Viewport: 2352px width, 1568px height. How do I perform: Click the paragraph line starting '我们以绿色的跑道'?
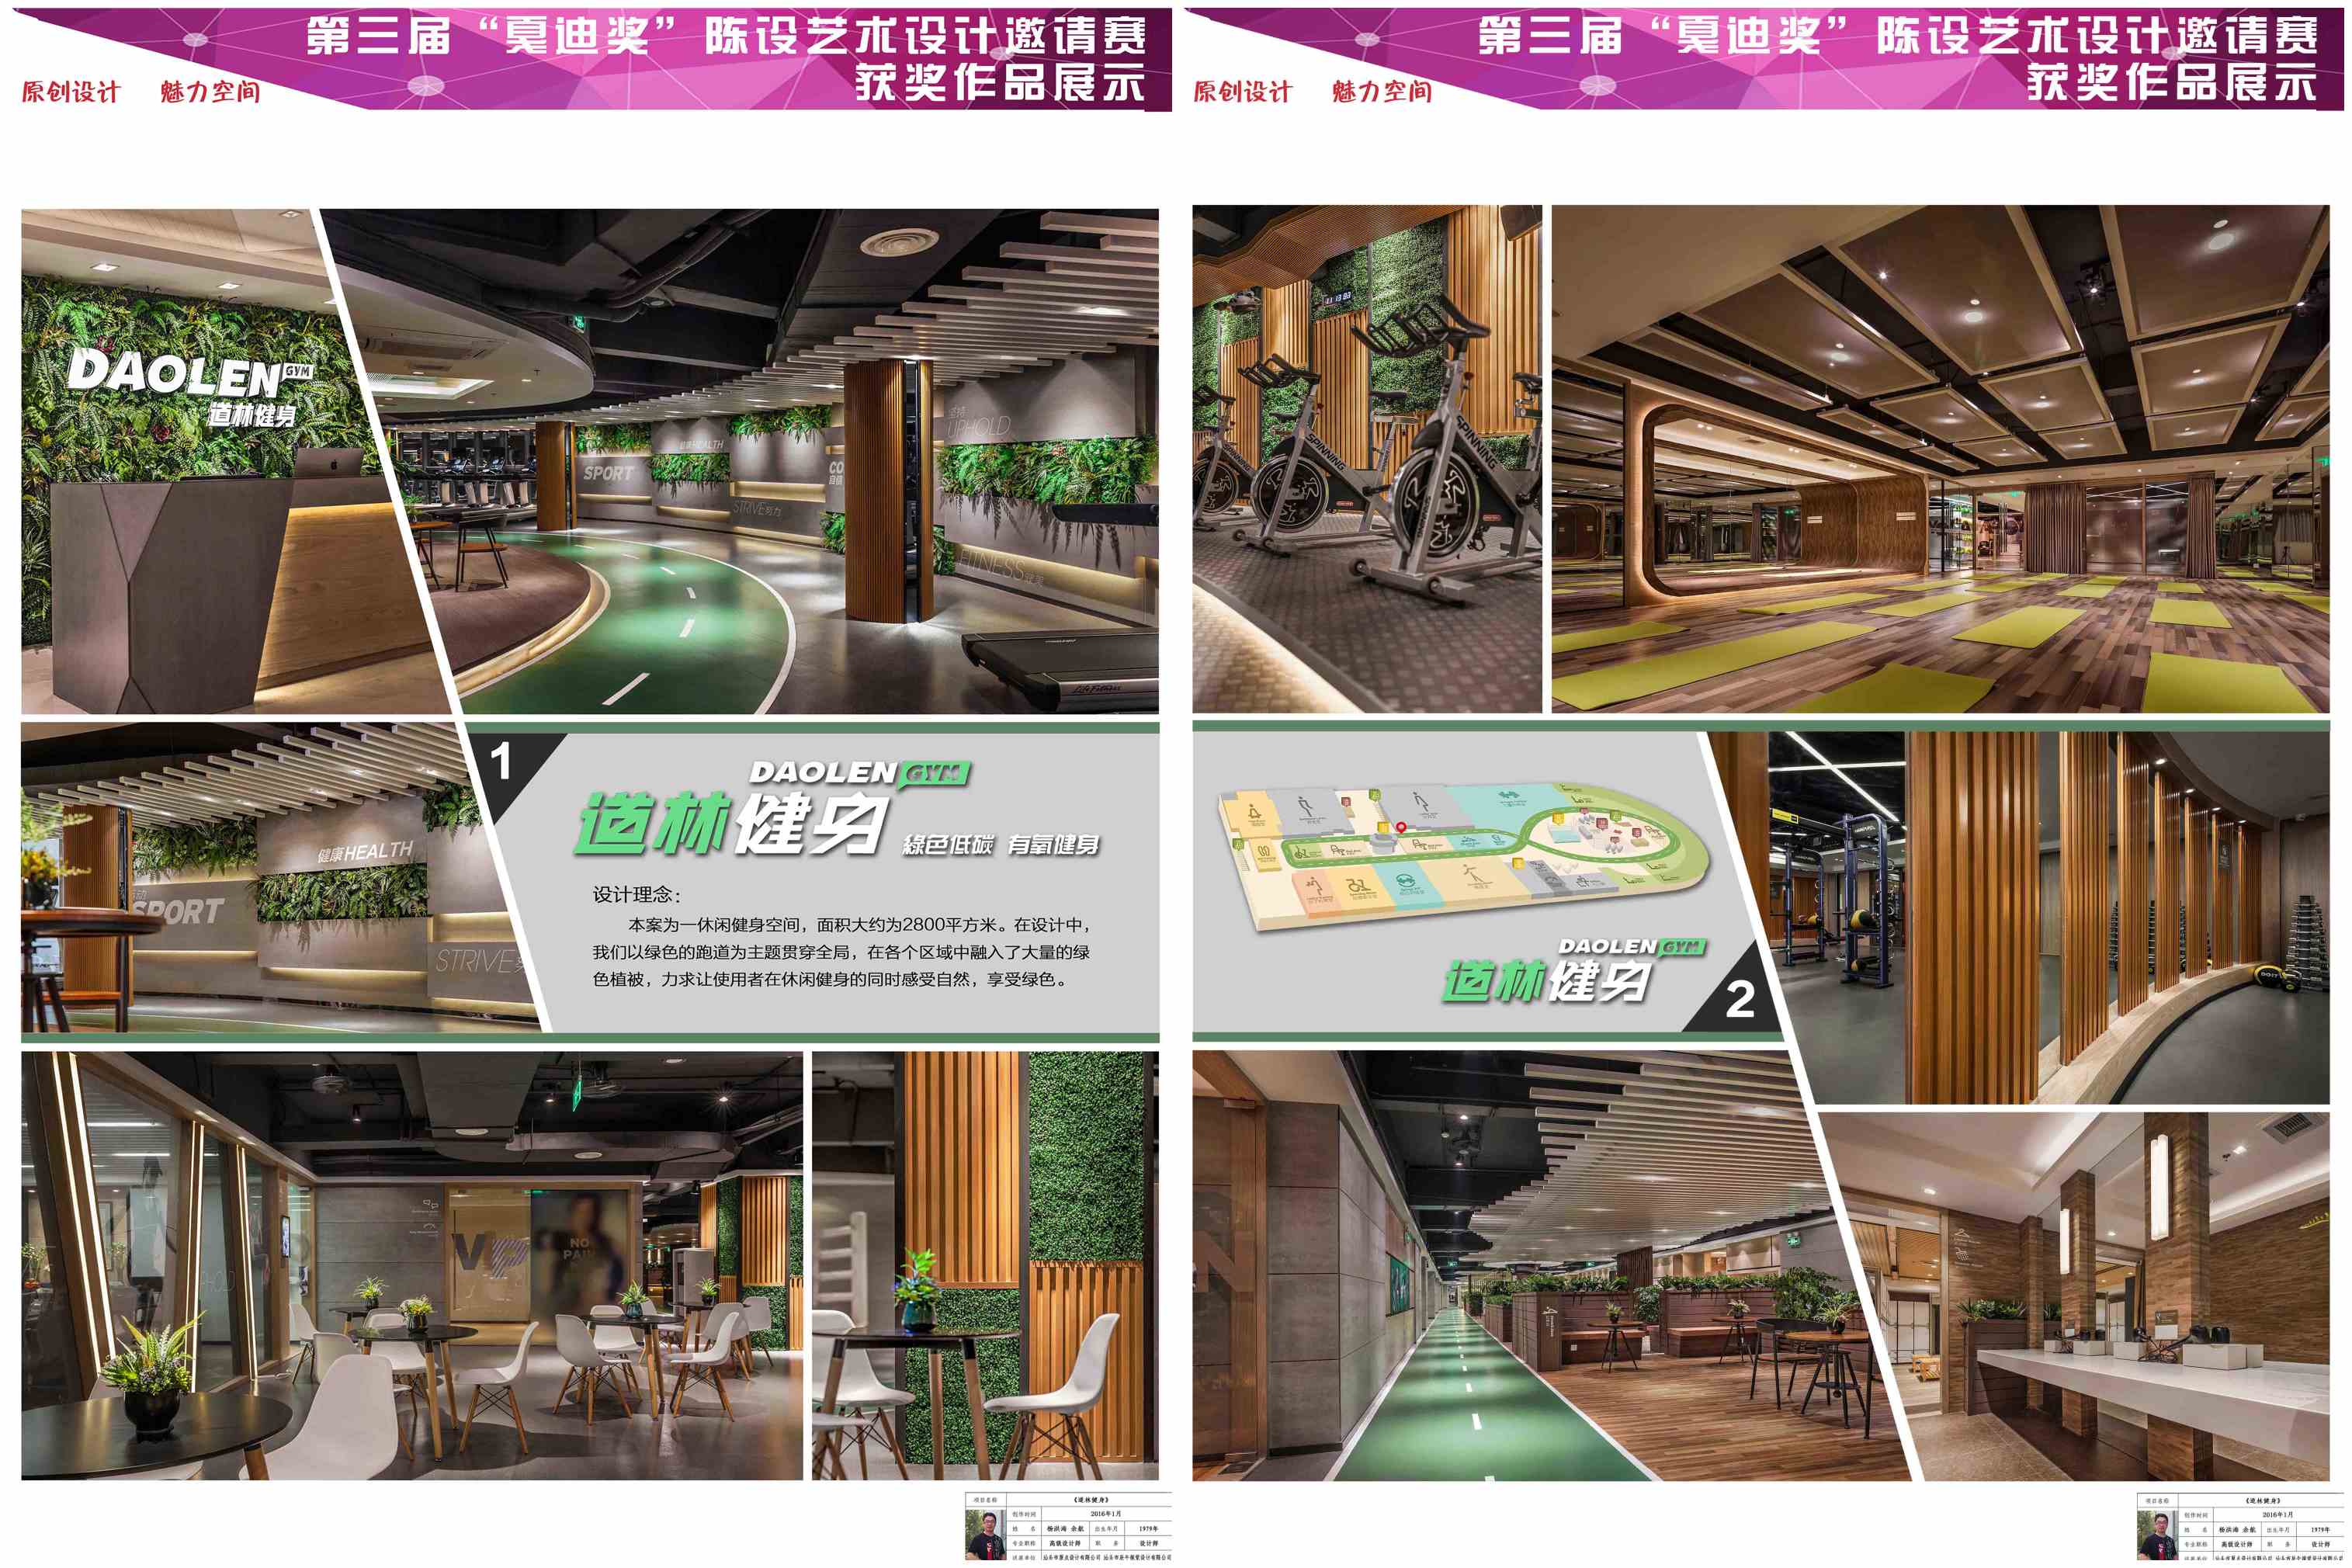tap(841, 952)
